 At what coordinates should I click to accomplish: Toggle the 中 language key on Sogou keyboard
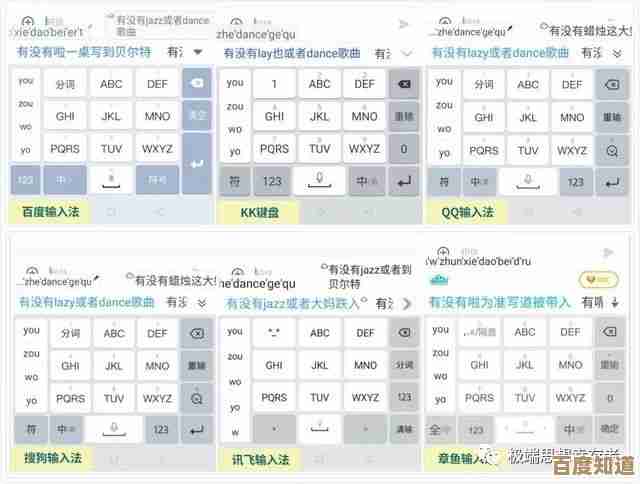(65, 430)
